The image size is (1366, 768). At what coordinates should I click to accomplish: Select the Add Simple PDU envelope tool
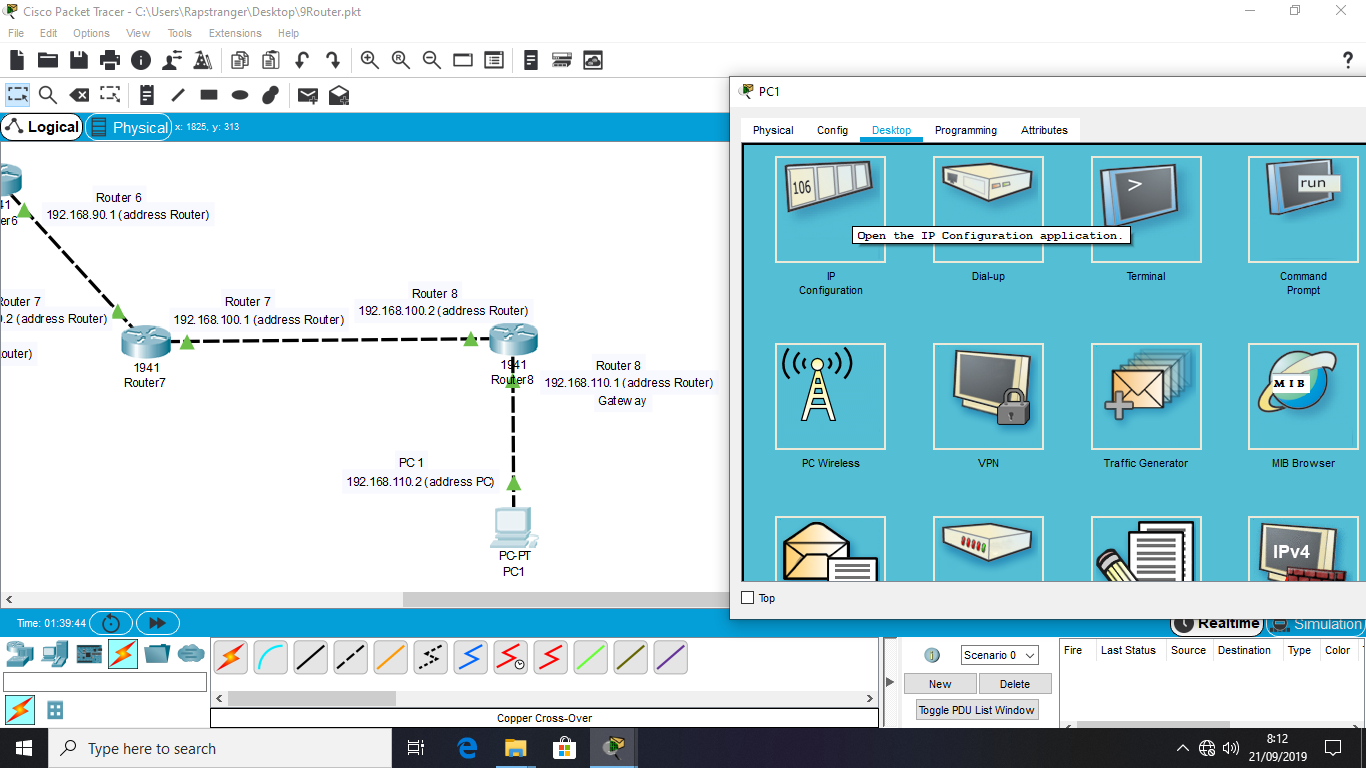pyautogui.click(x=308, y=95)
